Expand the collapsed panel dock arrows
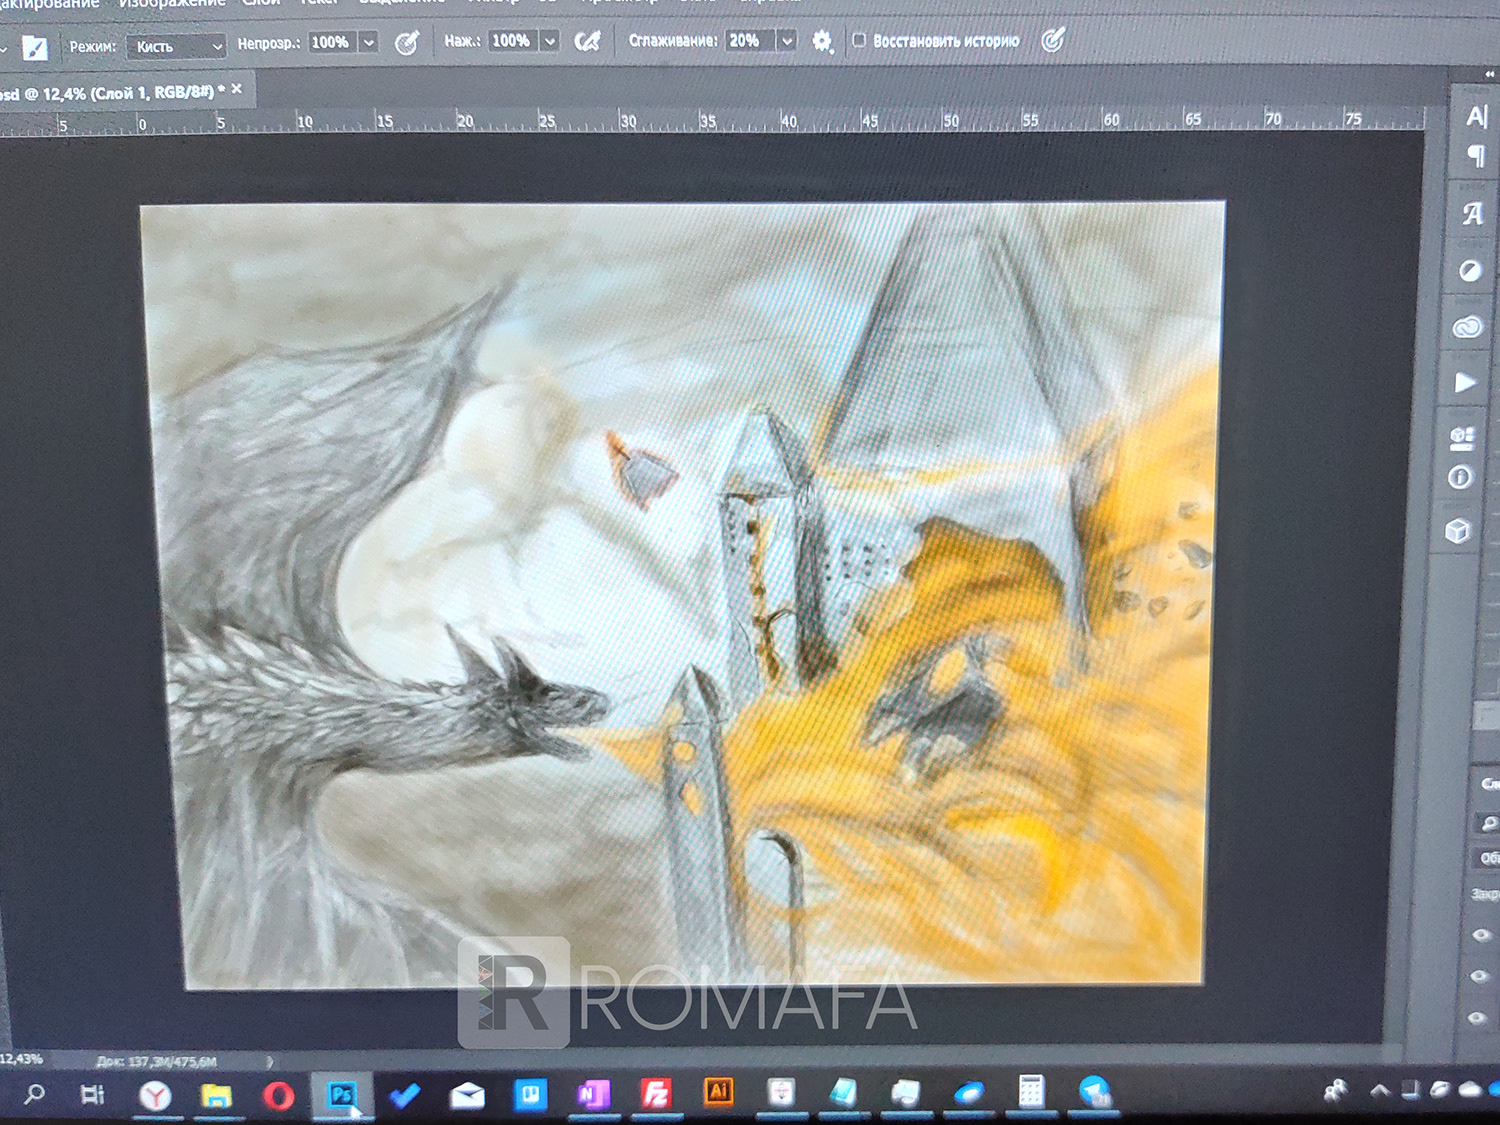The width and height of the screenshot is (1500, 1125). [x=1491, y=74]
